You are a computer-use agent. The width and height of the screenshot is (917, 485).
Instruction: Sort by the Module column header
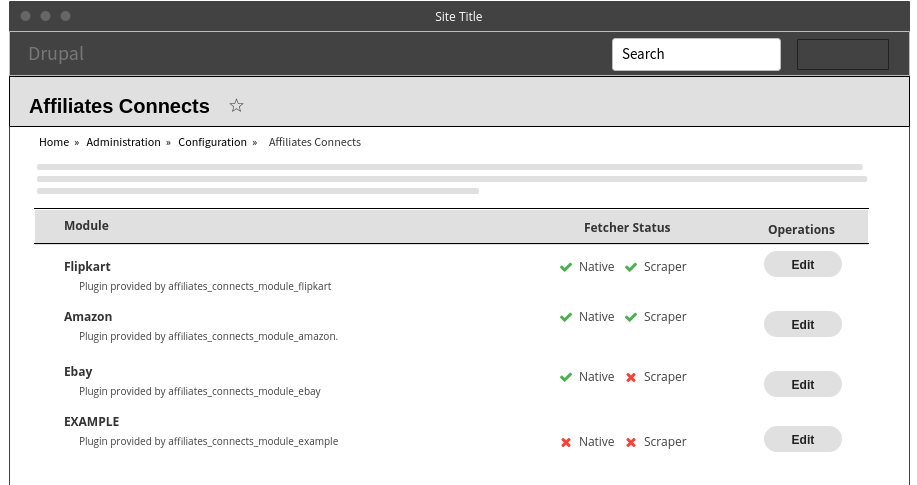click(86, 226)
